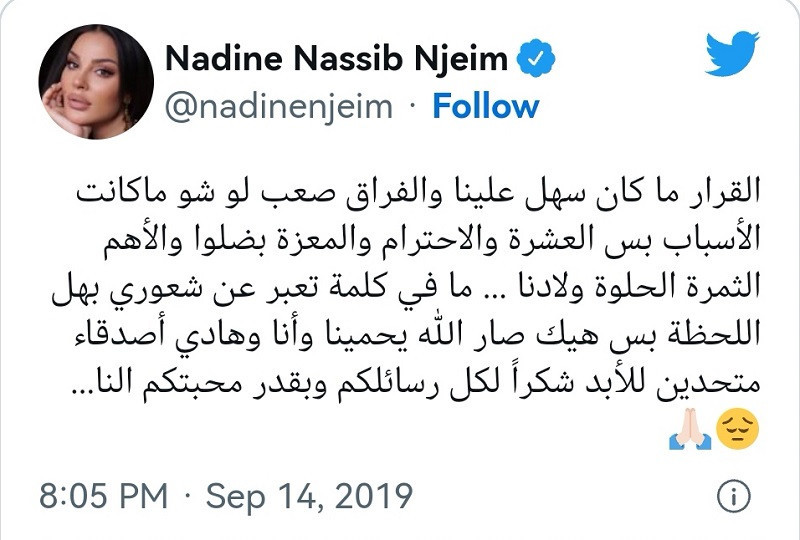Click the tweet line starting with متحدين
Image resolution: width=800 pixels, height=540 pixels.
(x=415, y=383)
